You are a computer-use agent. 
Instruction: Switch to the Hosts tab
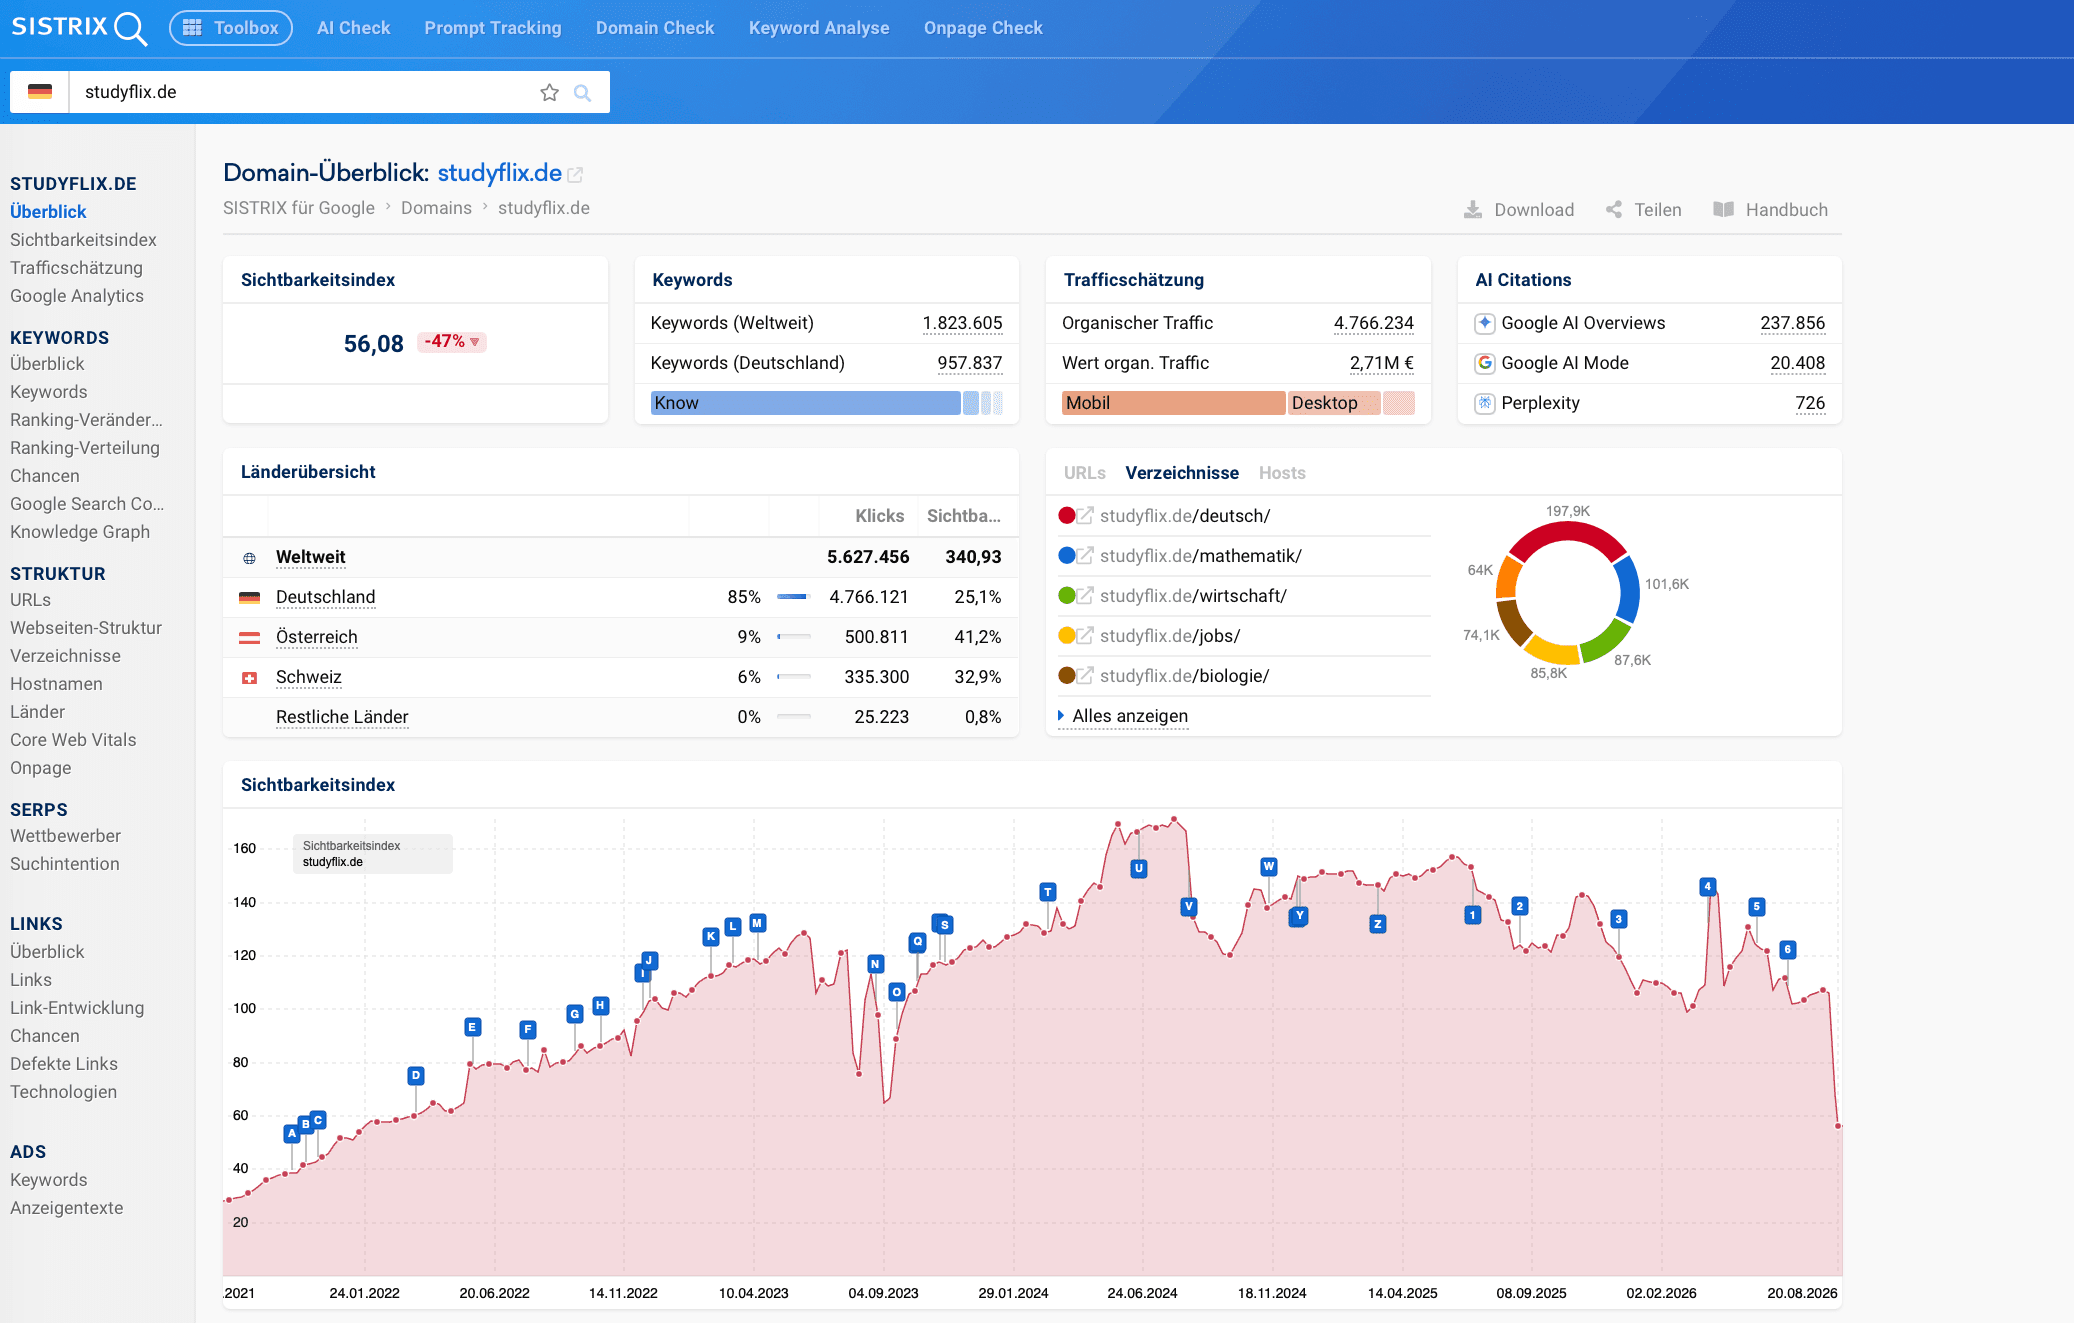(x=1282, y=473)
